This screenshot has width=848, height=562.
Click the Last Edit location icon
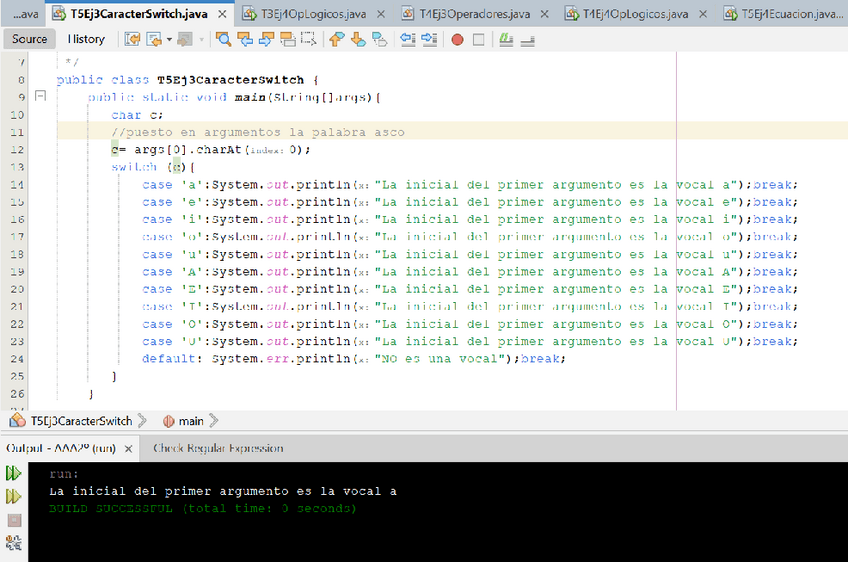(x=132, y=39)
